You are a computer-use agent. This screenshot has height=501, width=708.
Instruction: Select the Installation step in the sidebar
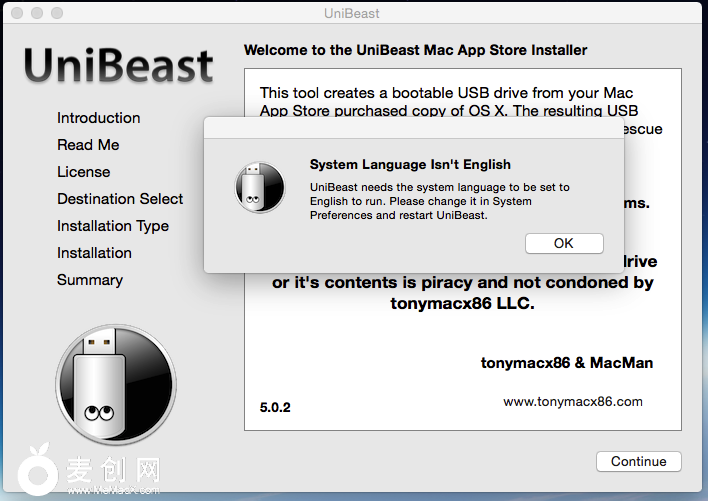pyautogui.click(x=94, y=253)
